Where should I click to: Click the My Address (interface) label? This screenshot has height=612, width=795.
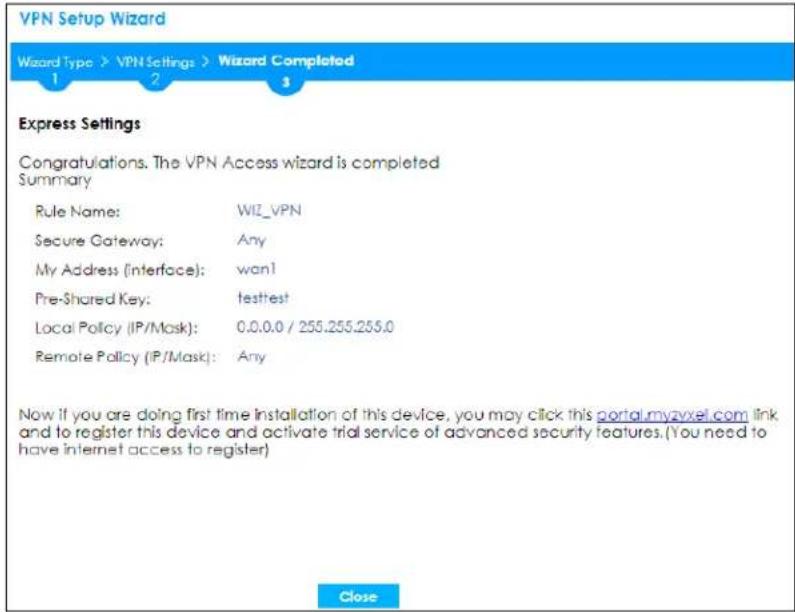point(120,270)
